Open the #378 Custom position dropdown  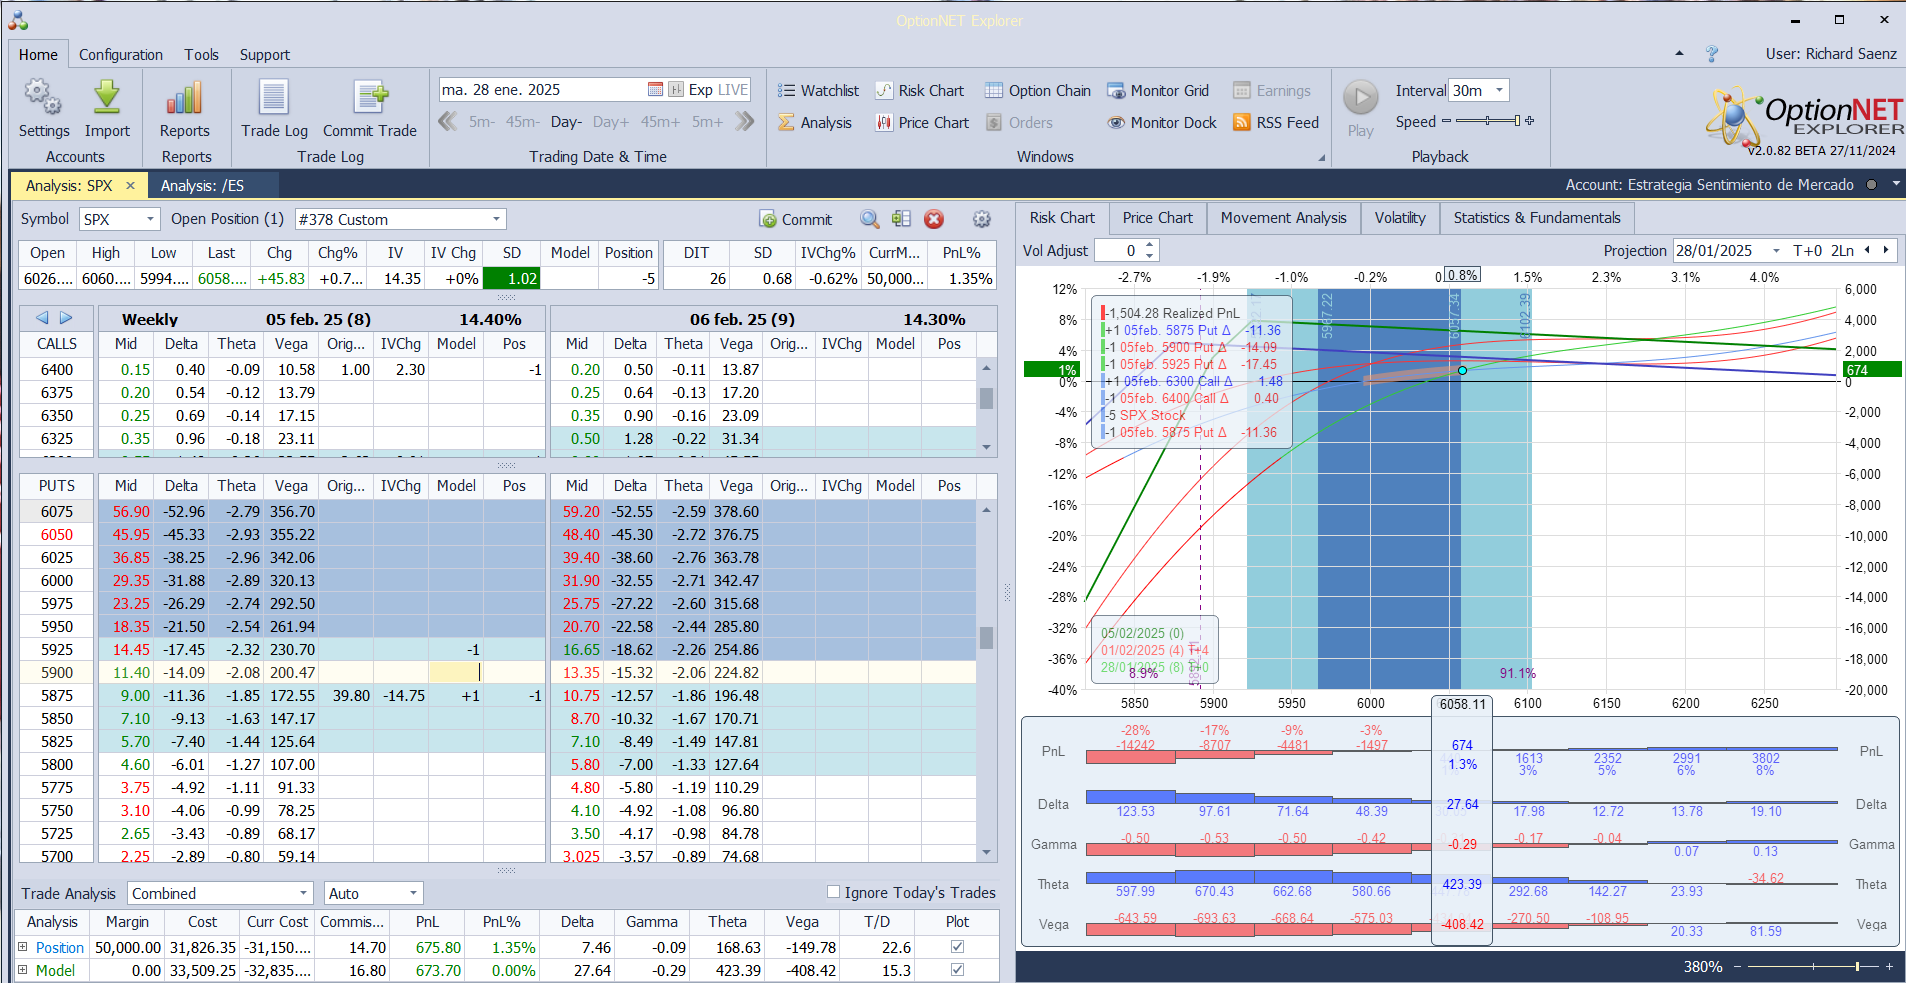click(496, 219)
